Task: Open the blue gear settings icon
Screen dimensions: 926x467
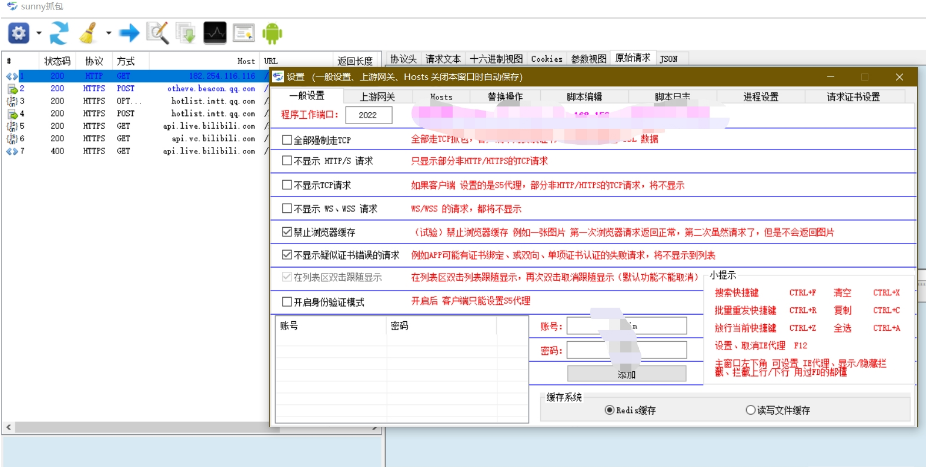Action: click(18, 33)
